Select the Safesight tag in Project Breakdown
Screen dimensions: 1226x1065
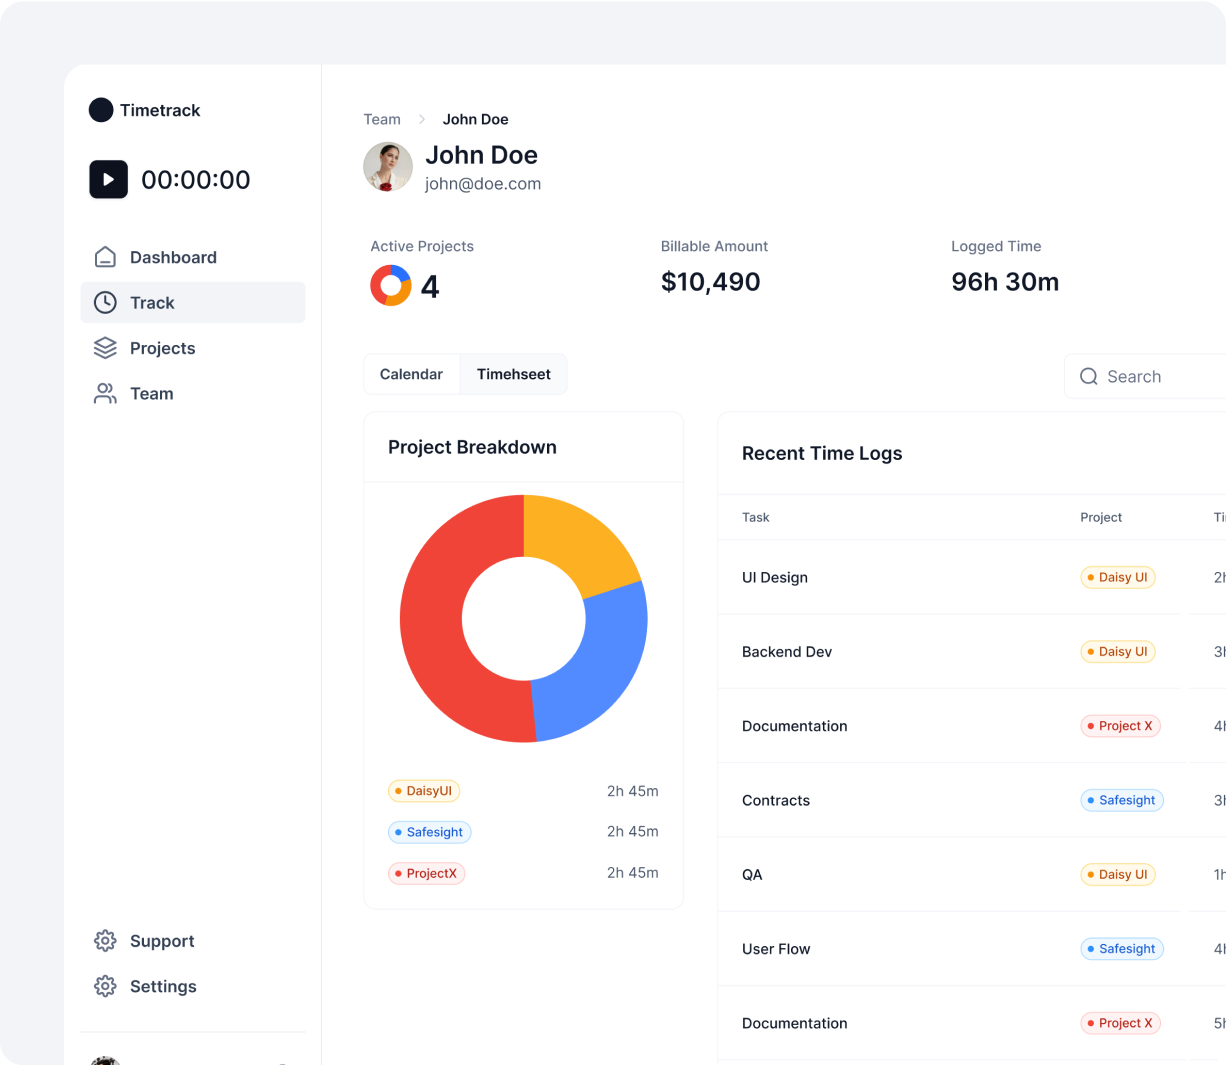tap(429, 832)
